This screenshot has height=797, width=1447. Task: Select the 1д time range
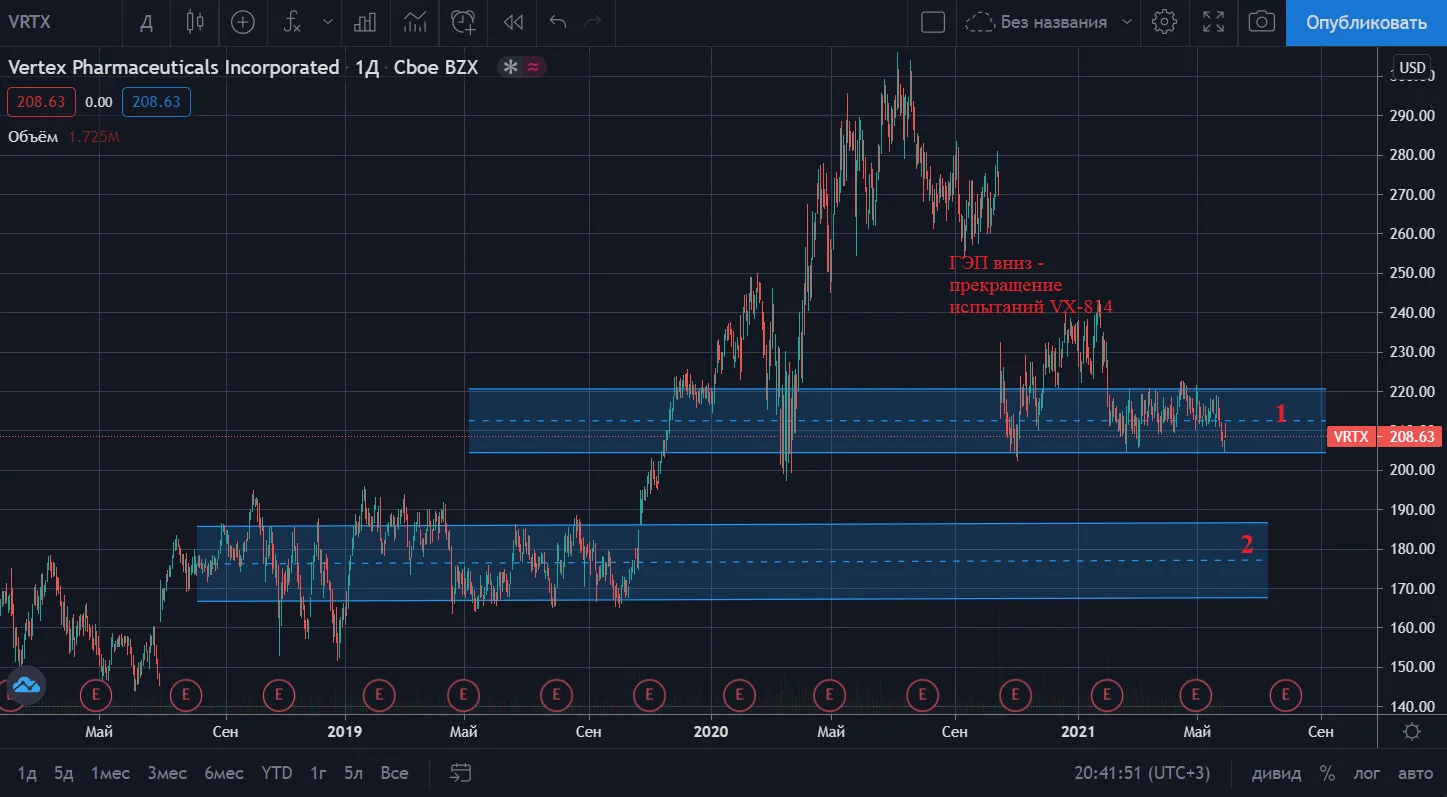[x=27, y=773]
